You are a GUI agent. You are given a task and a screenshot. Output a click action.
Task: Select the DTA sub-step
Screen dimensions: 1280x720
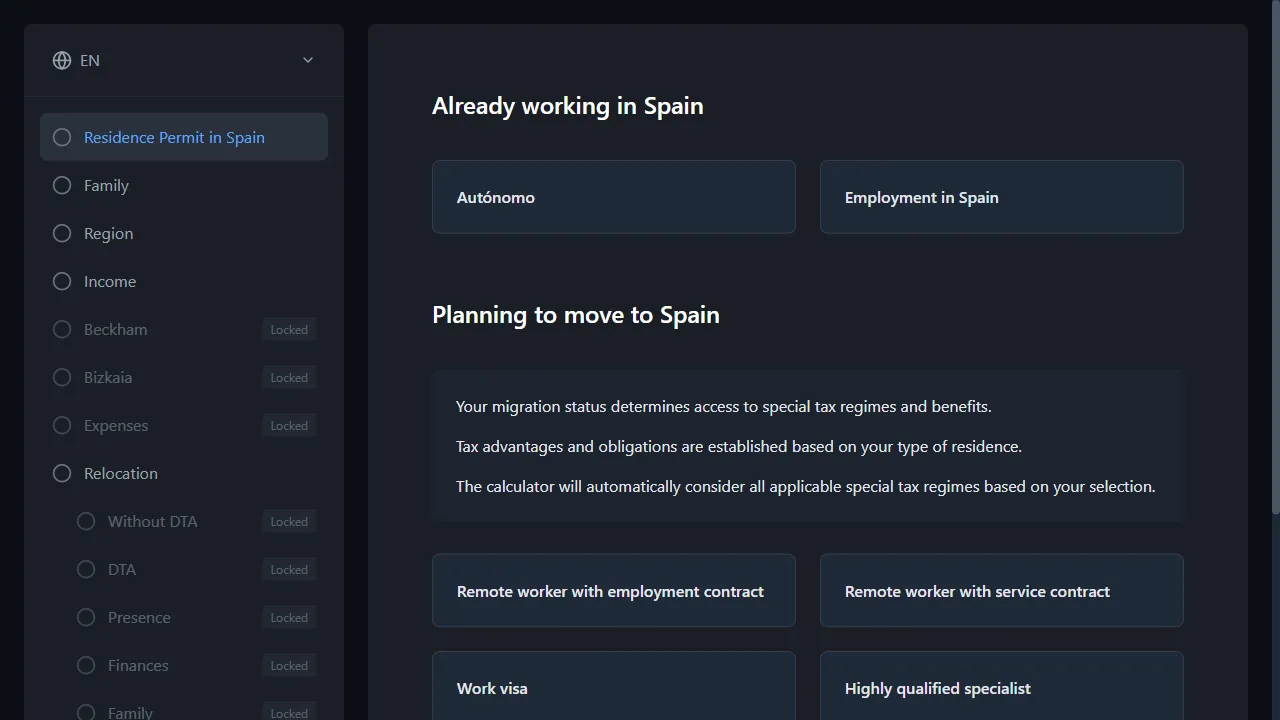tap(121, 569)
